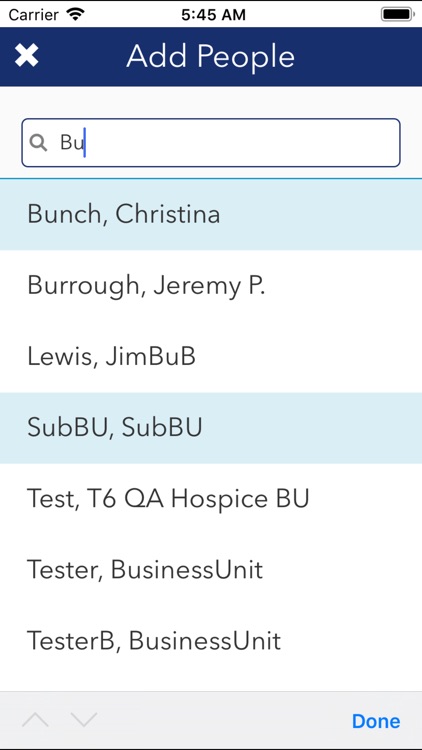Tap blank white area below TesterB row
The height and width of the screenshot is (750, 422).
tap(211, 684)
